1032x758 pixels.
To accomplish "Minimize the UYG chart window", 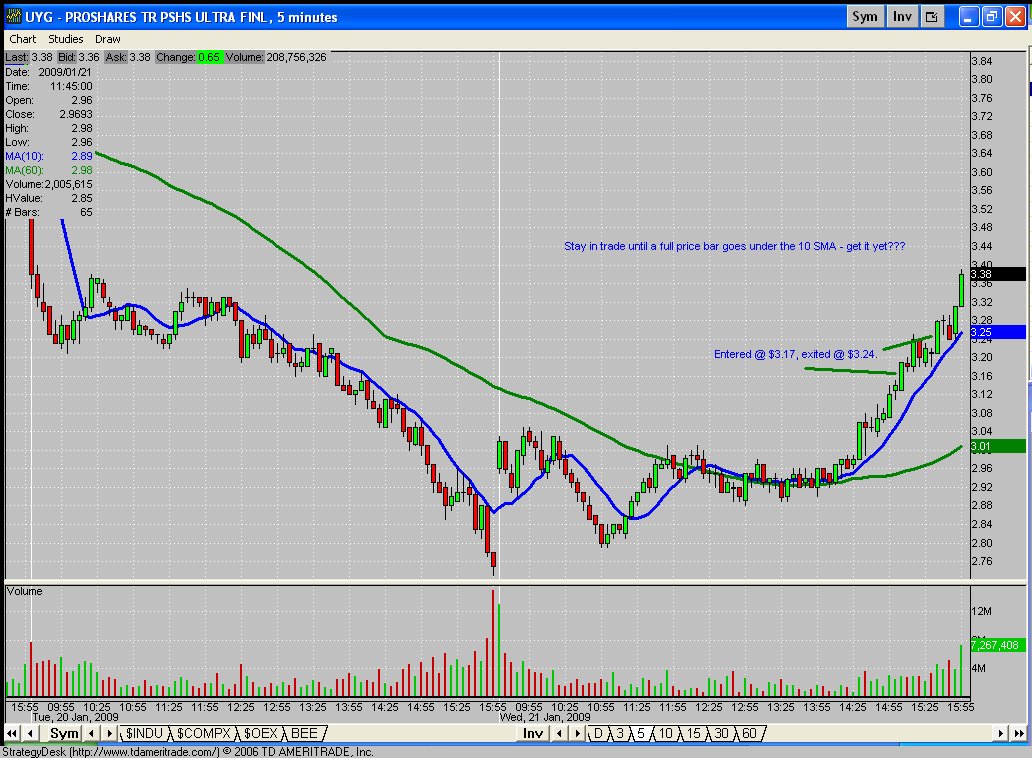I will [x=969, y=17].
